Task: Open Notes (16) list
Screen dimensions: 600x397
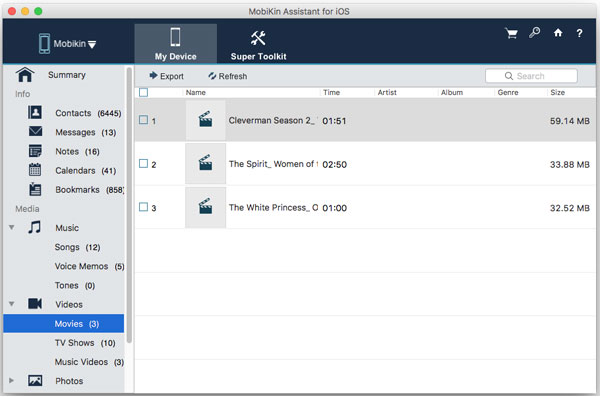Action: click(x=77, y=151)
